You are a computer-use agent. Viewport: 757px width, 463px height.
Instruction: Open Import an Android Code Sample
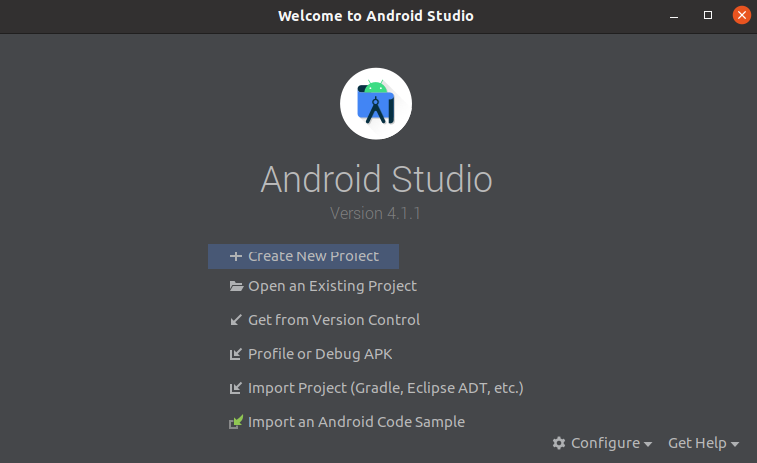tap(356, 422)
